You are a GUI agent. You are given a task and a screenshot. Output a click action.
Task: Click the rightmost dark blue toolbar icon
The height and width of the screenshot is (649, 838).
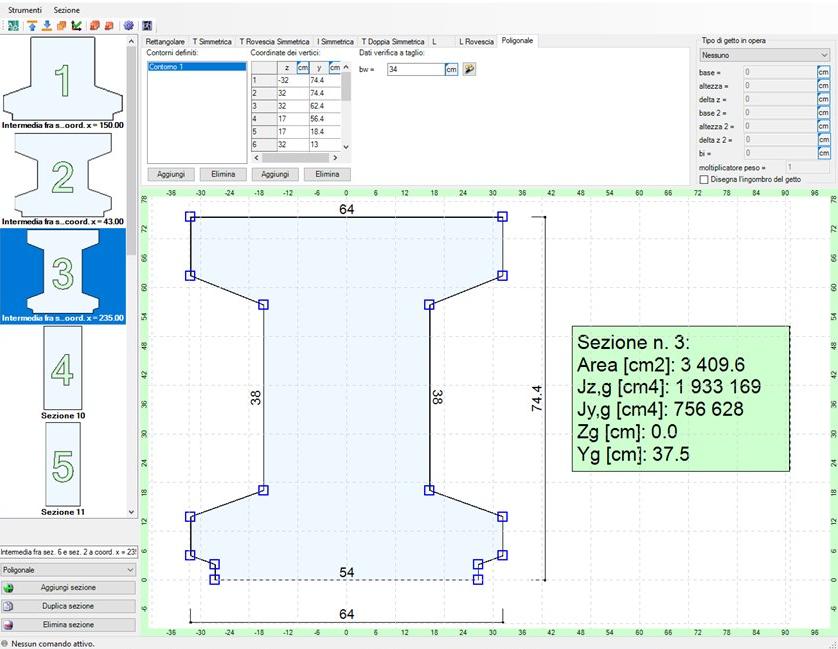coord(147,25)
